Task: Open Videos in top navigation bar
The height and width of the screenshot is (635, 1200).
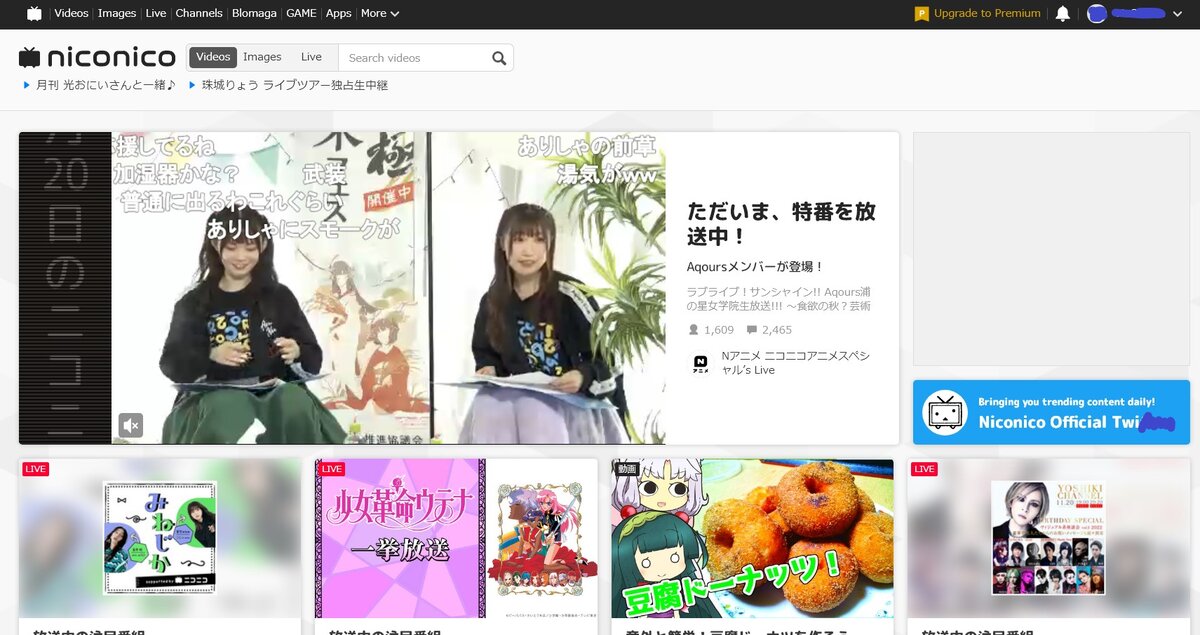Action: [71, 13]
